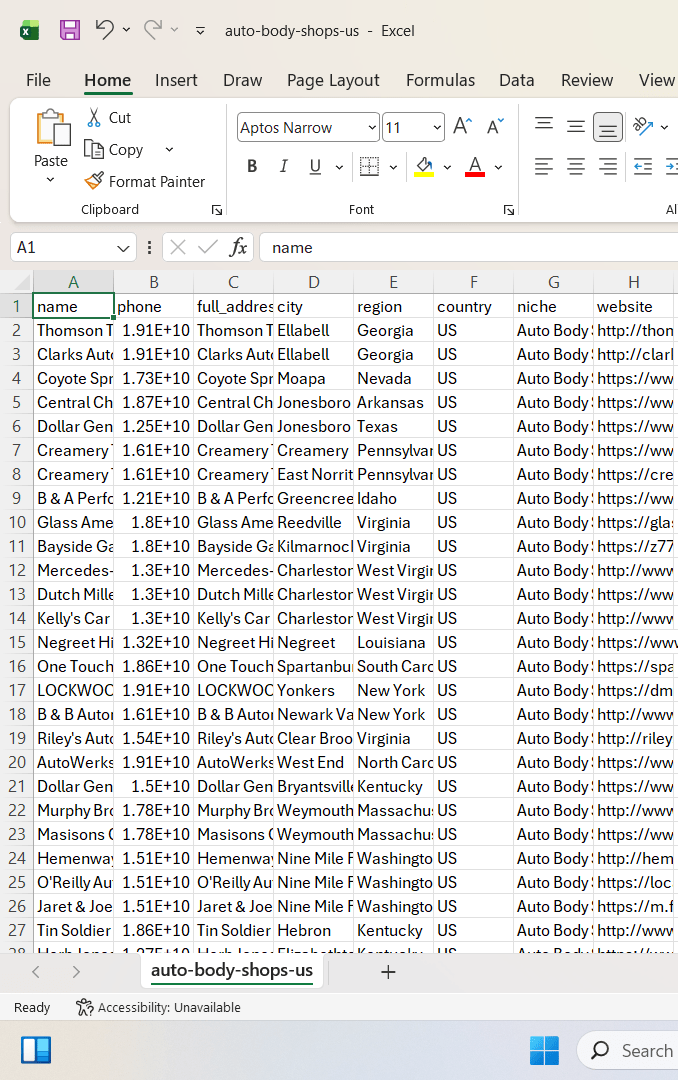Select column G header
Image resolution: width=678 pixels, height=1080 pixels.
point(553,282)
